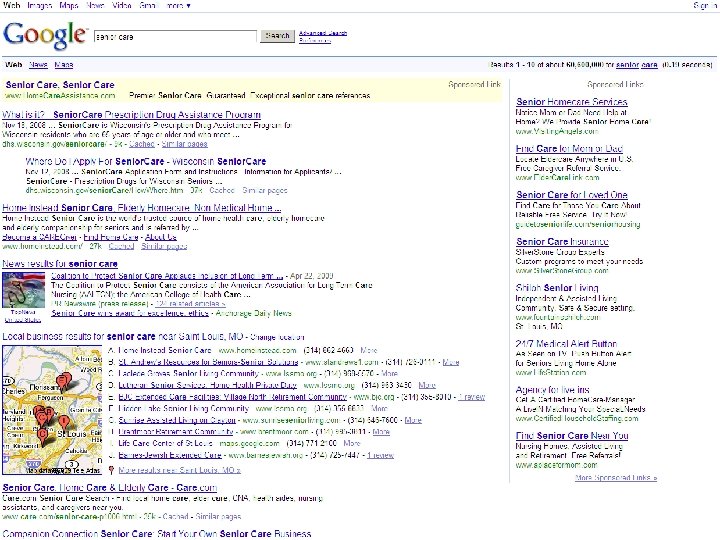
Task: Open the related articles link under the news story
Action: click(x=190, y=304)
